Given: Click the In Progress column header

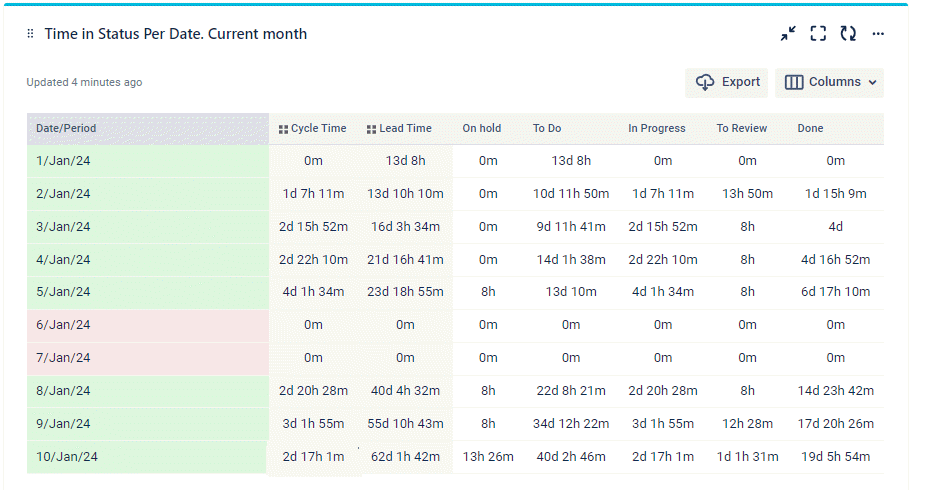Looking at the screenshot, I should (656, 128).
